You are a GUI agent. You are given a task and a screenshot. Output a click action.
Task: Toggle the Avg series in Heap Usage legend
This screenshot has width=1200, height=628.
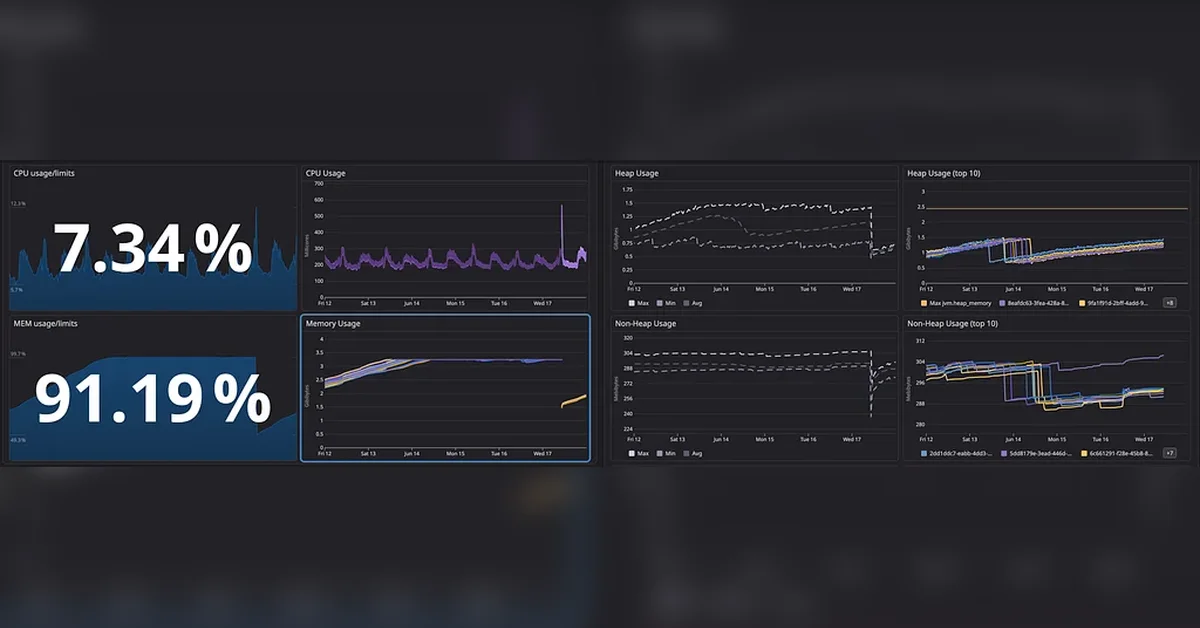point(693,301)
